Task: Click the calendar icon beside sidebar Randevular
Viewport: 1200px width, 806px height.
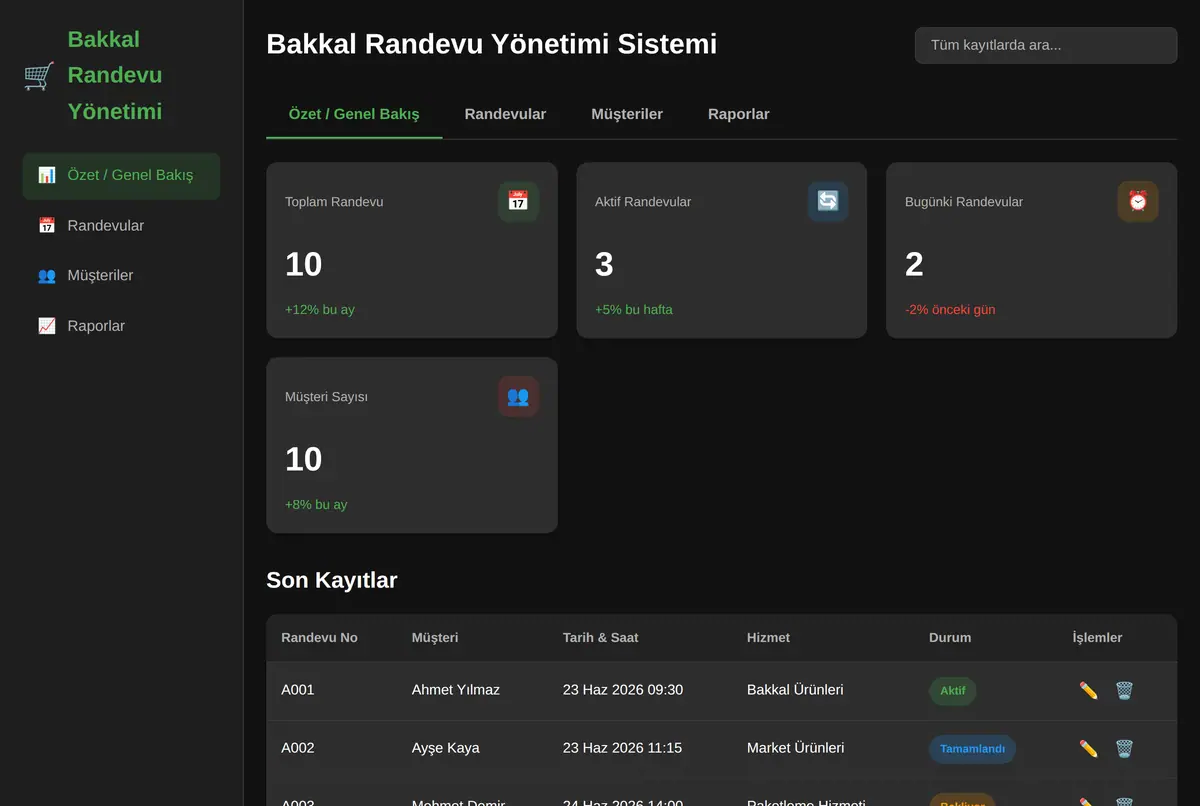Action: (x=47, y=226)
